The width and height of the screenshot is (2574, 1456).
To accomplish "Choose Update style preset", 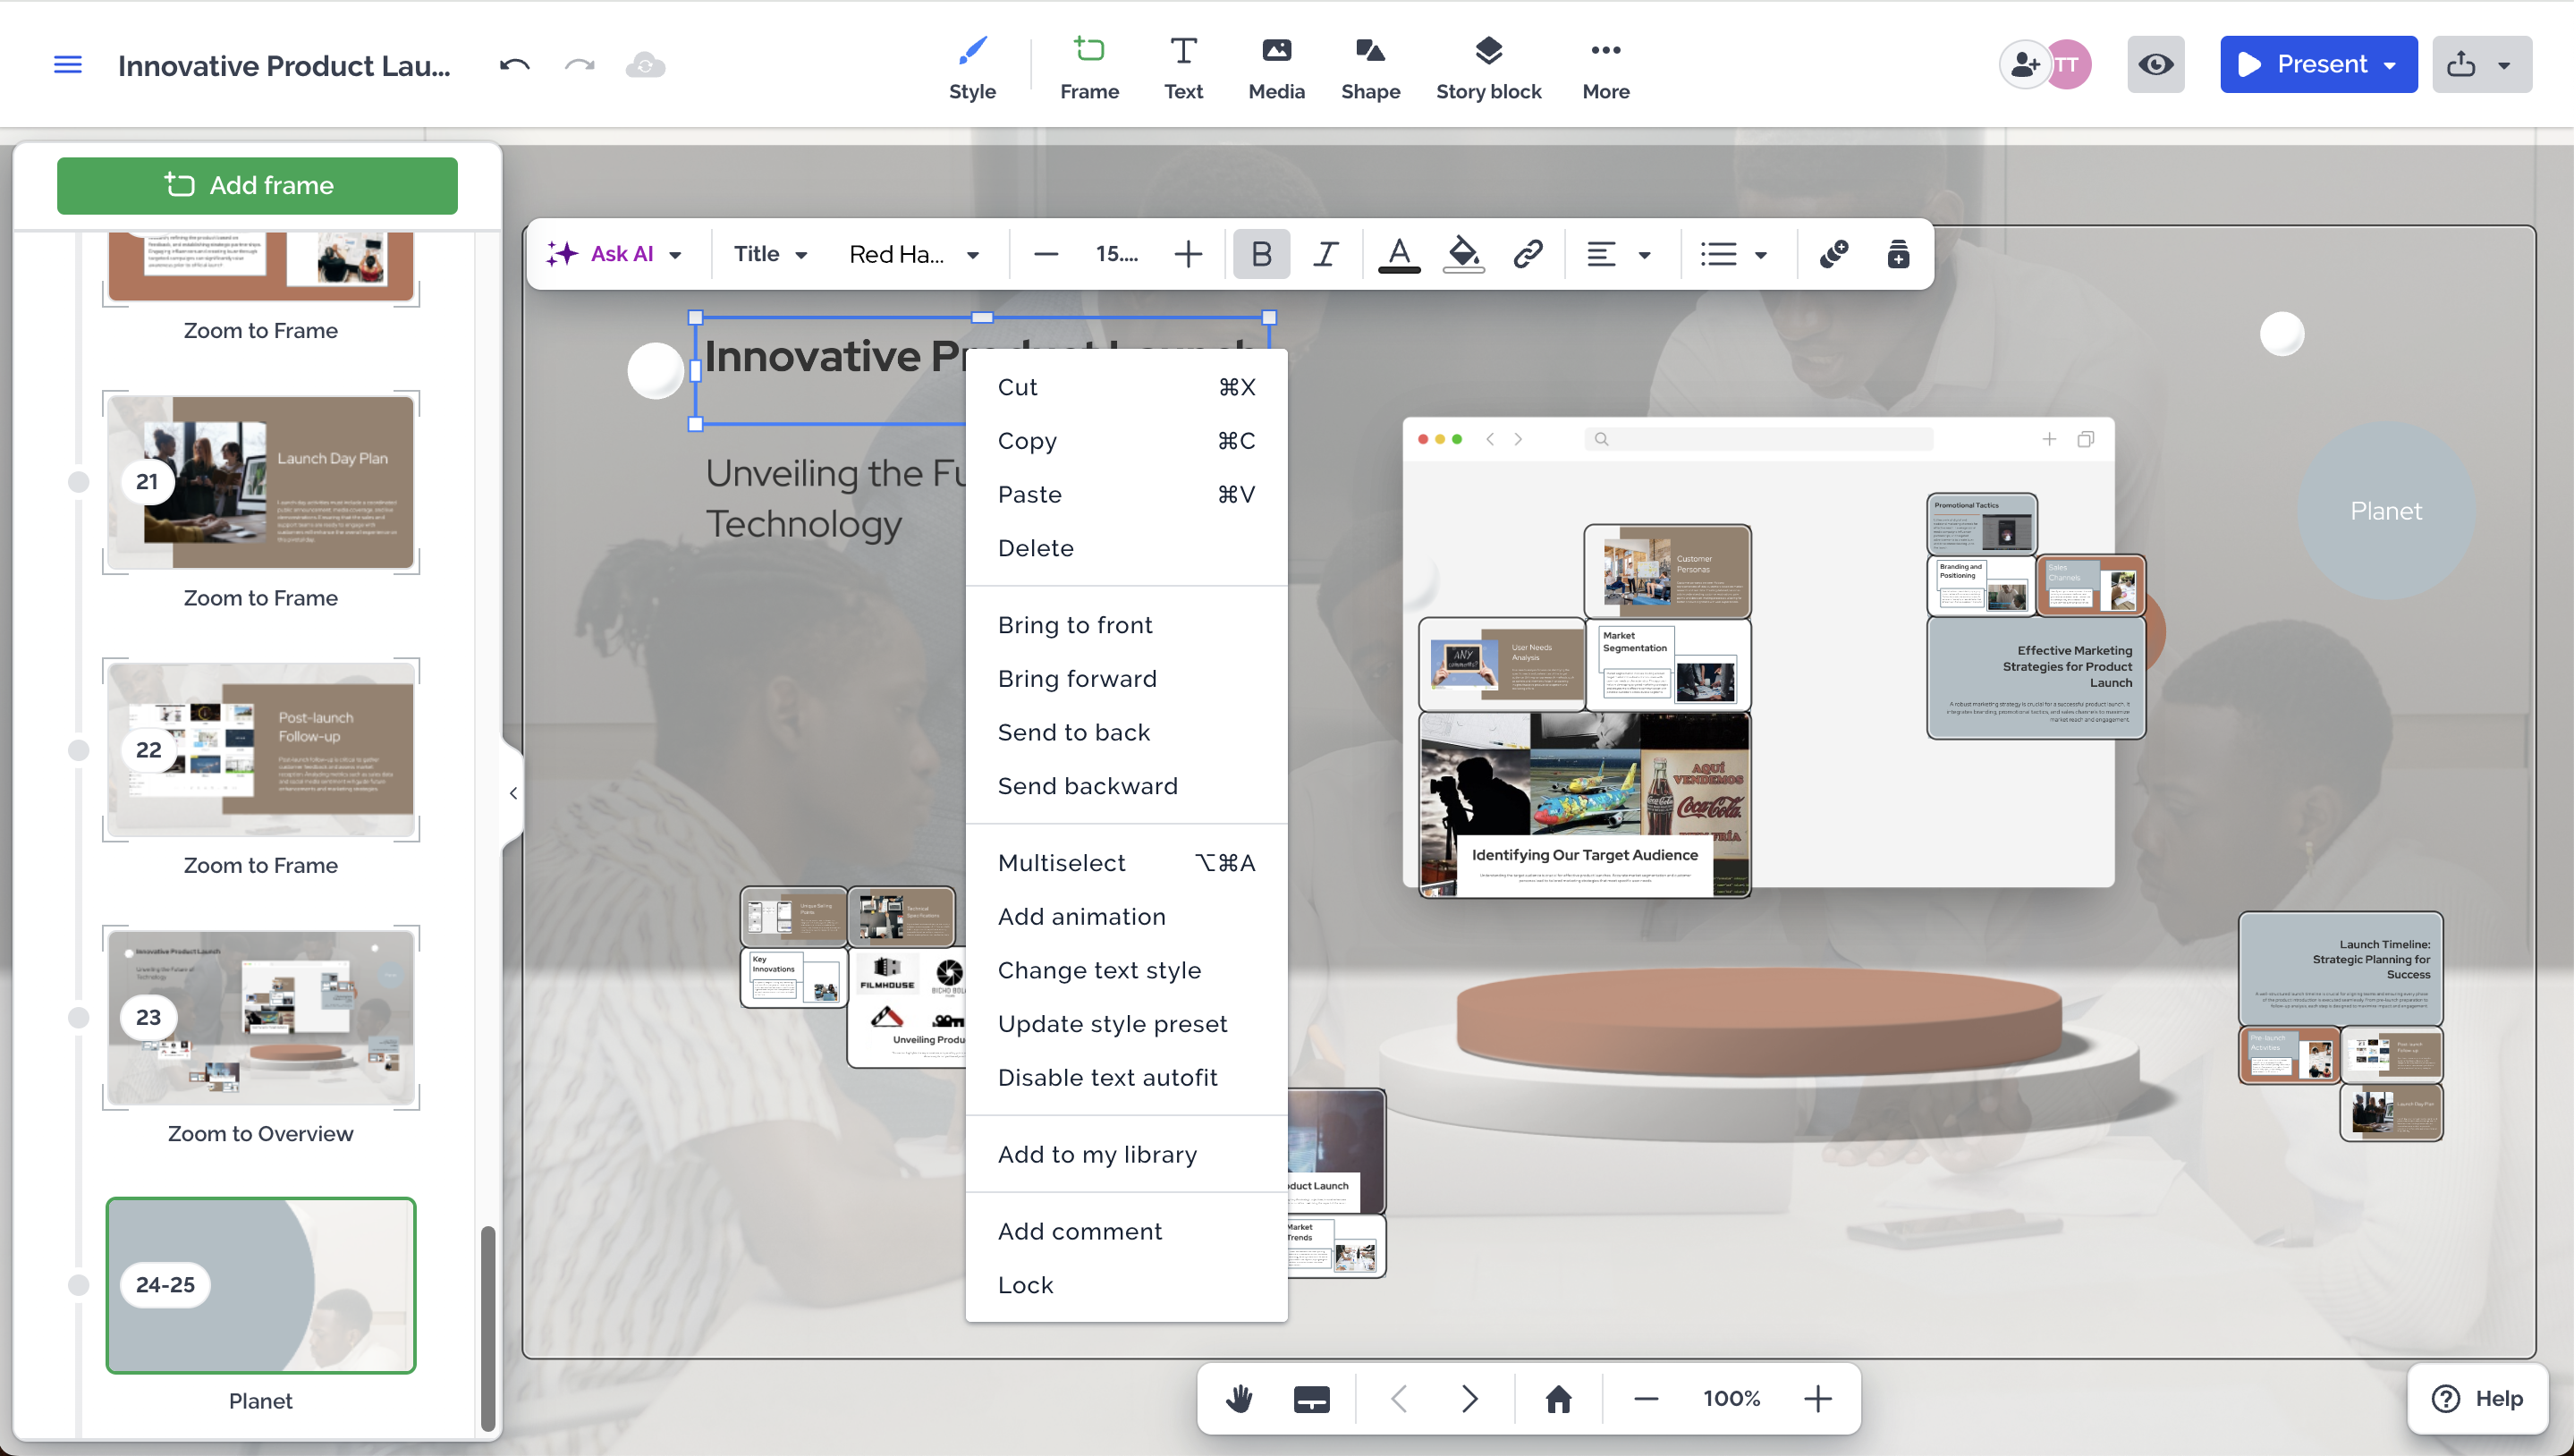I will coord(1126,1024).
